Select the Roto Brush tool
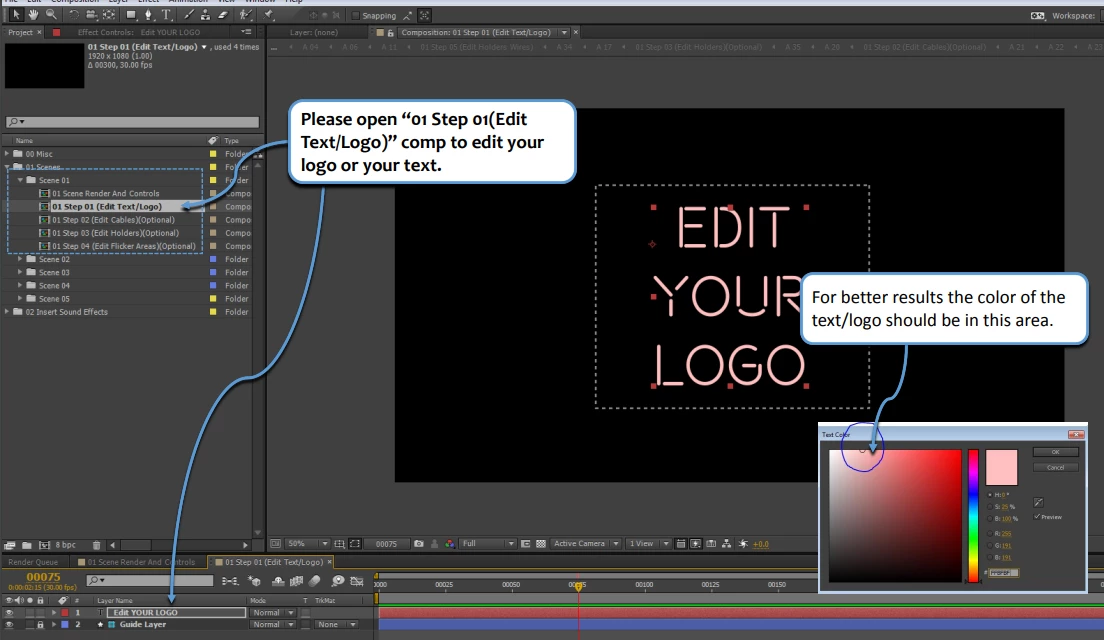The width and height of the screenshot is (1104, 640). tap(245, 15)
